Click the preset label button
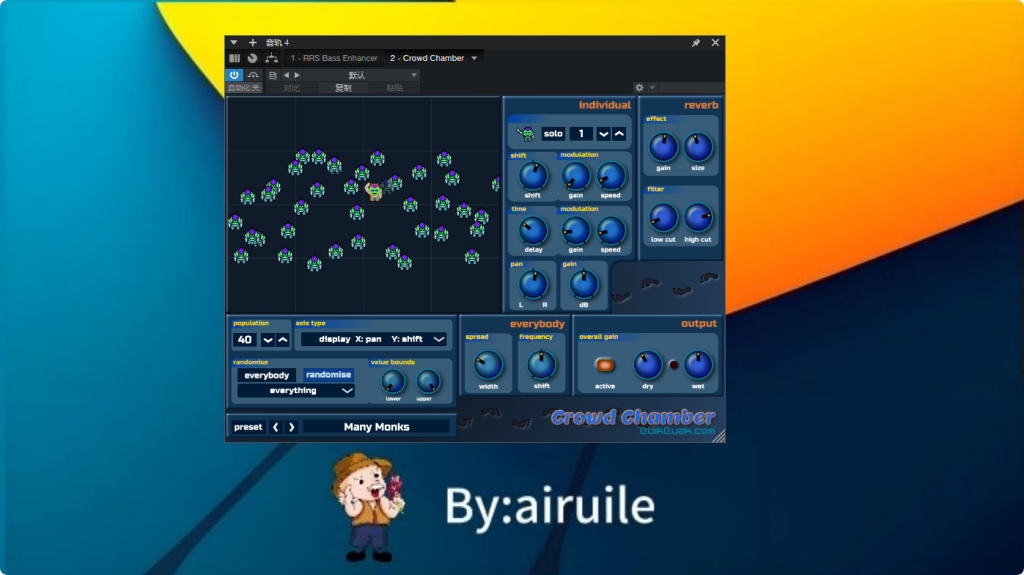The height and width of the screenshot is (575, 1024). click(x=248, y=427)
